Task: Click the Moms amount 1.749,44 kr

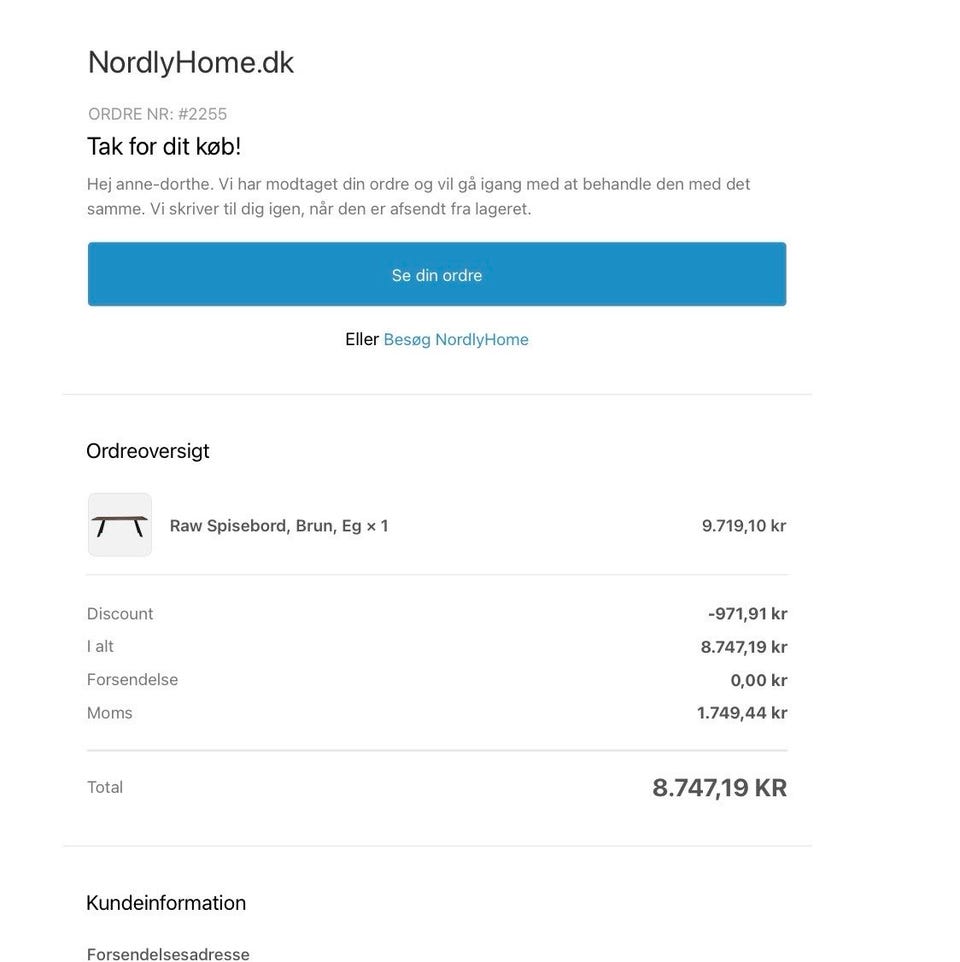Action: coord(742,713)
